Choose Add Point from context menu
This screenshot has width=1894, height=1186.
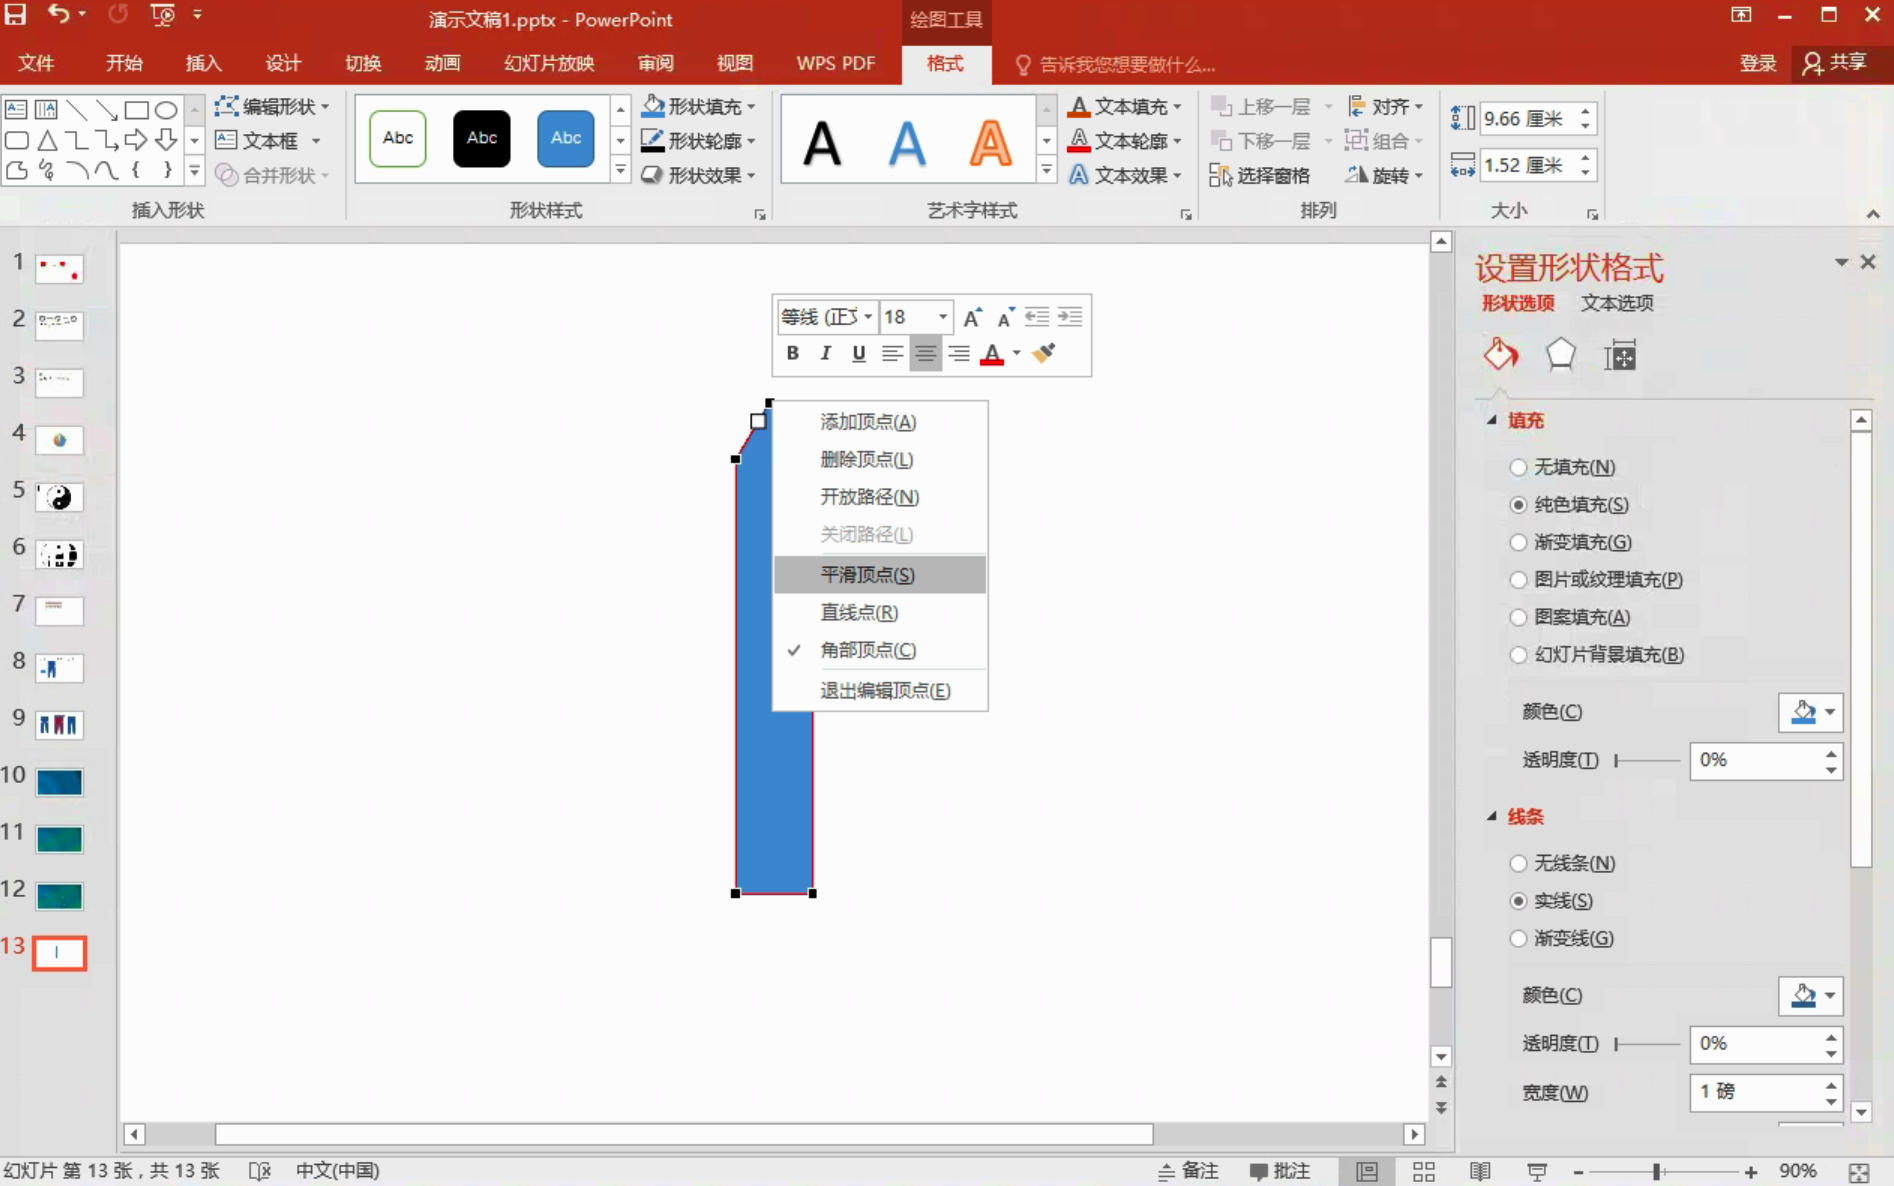tap(880, 422)
